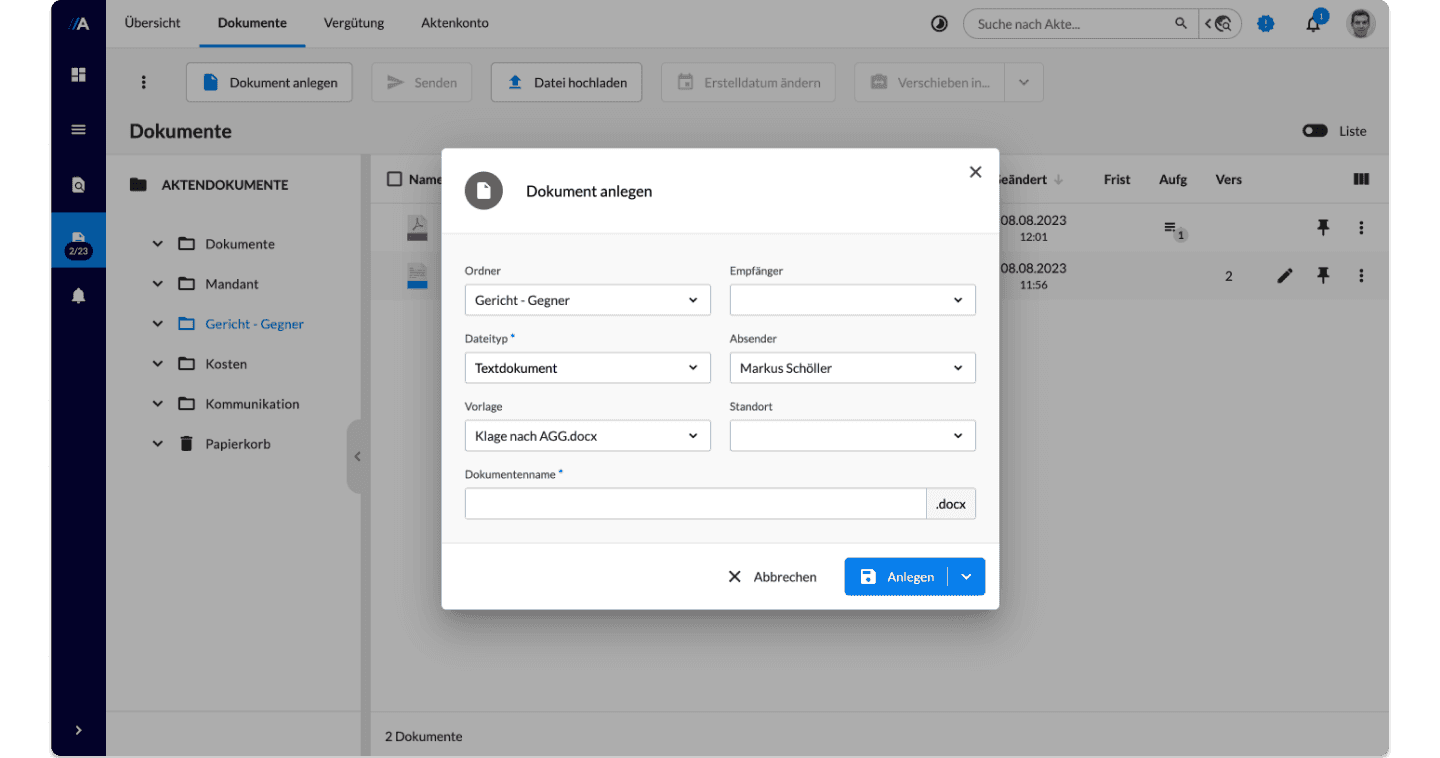1440x758 pixels.
Task: Switch to the Übersicht tab
Action: point(153,23)
